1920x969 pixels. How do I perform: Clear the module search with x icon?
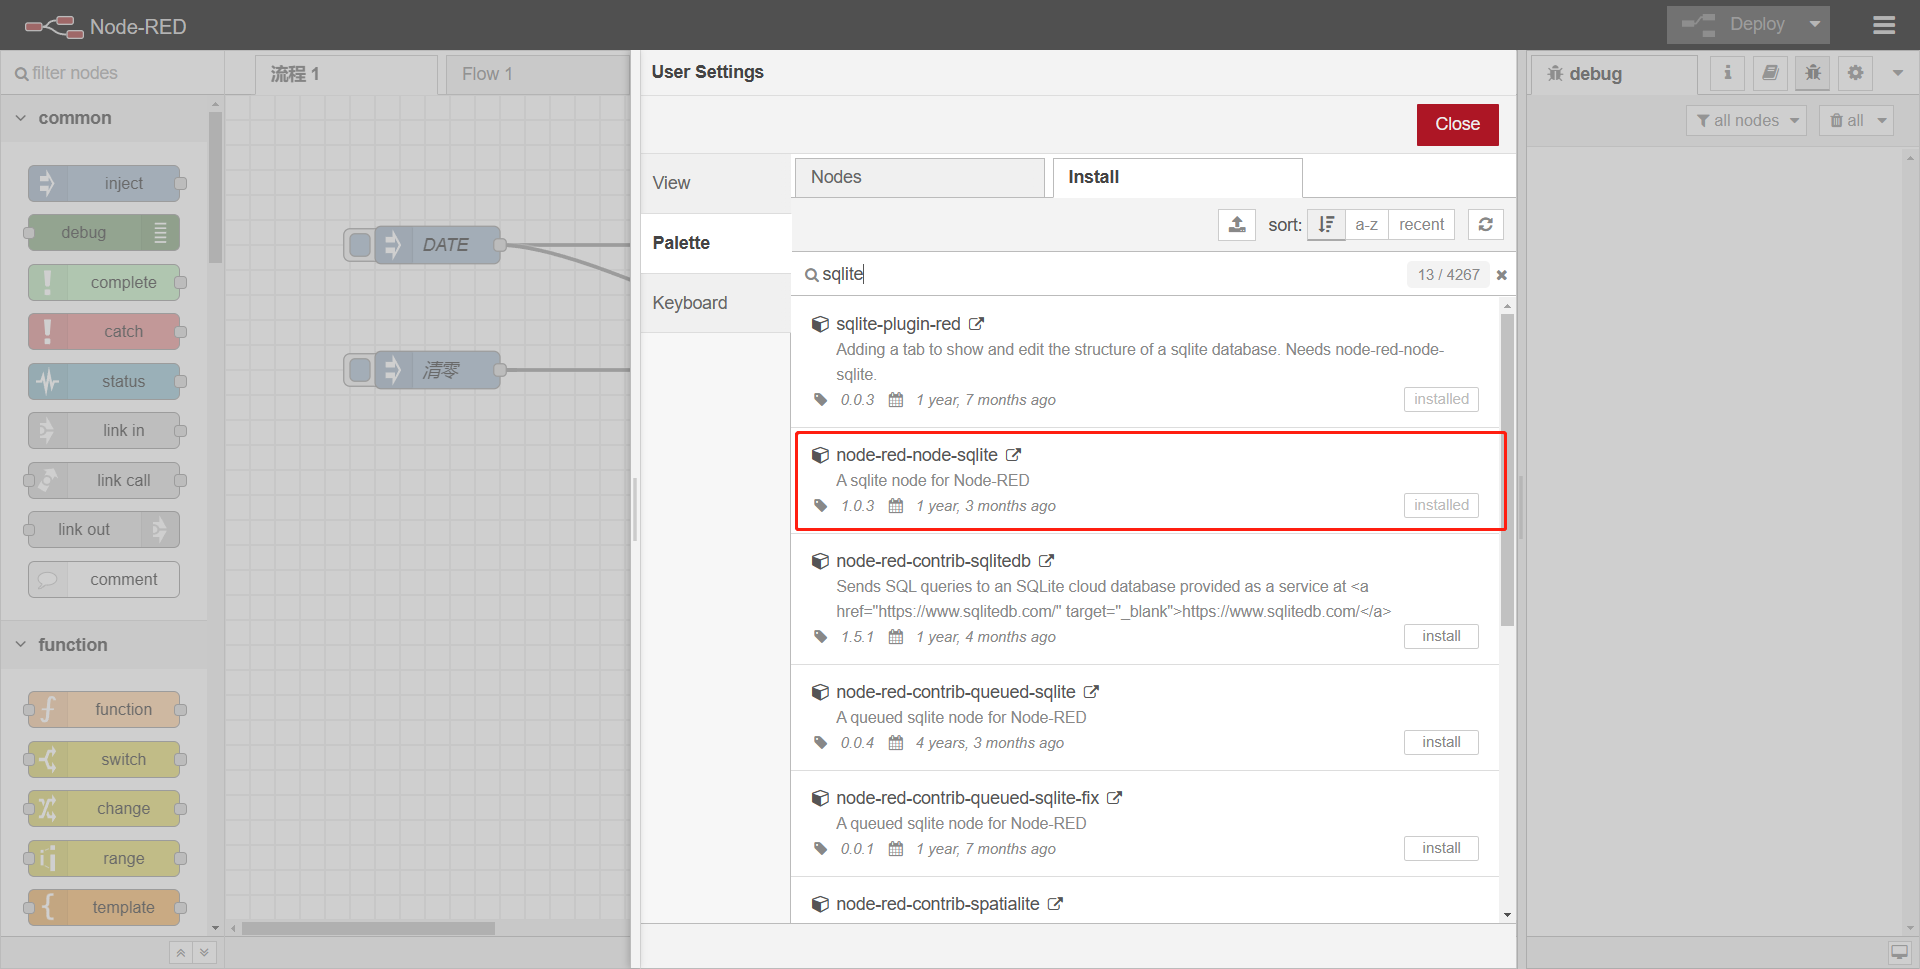1501,275
